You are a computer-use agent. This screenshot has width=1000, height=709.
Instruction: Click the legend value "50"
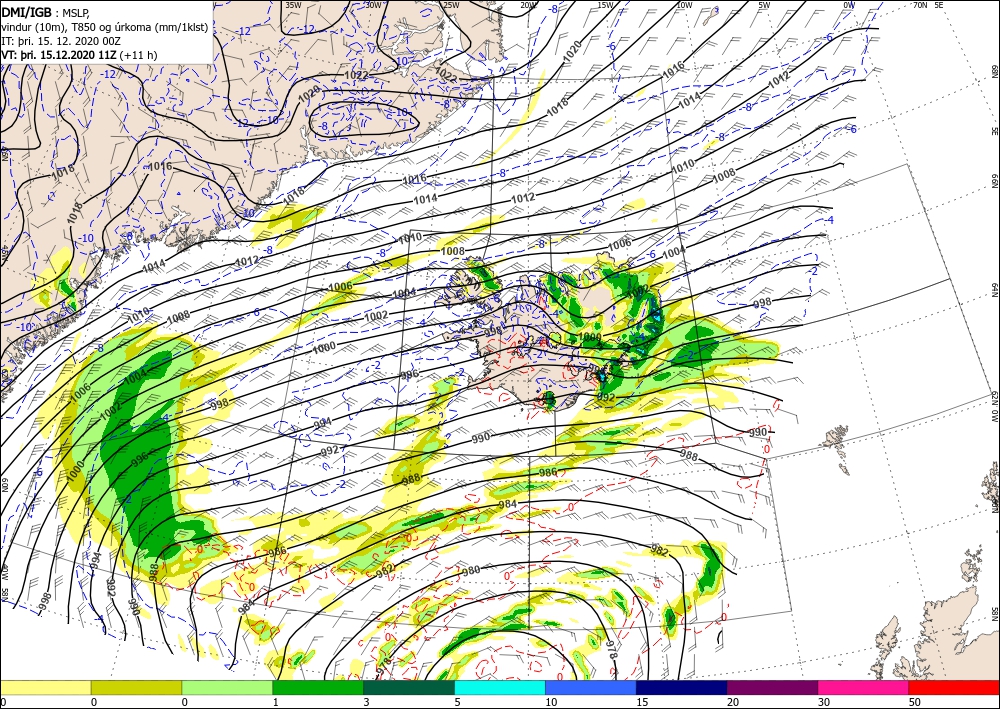[x=915, y=702]
